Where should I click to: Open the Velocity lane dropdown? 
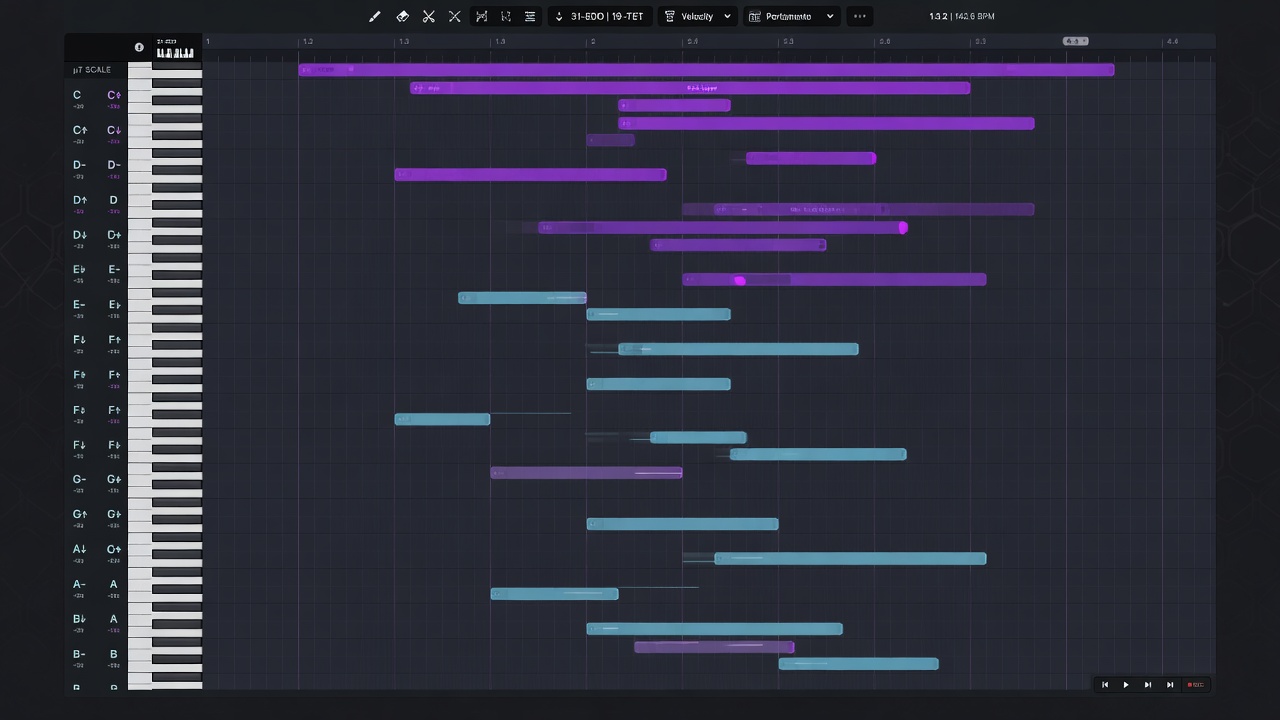(x=698, y=16)
